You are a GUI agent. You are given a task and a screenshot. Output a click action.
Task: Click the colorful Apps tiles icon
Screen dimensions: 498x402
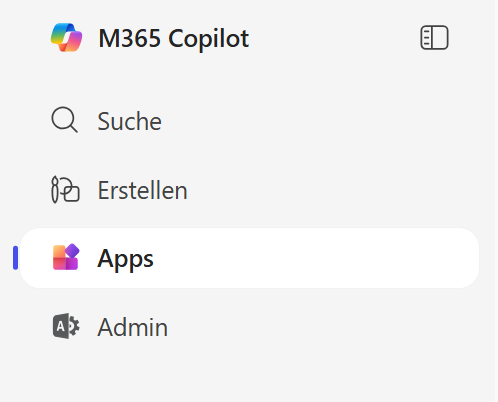point(66,257)
